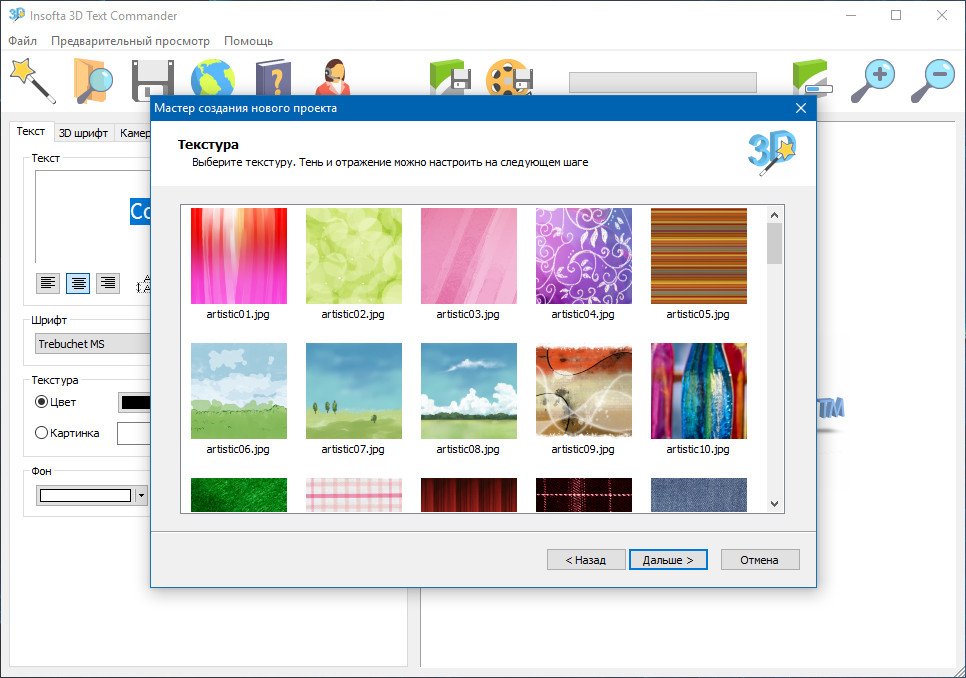Viewport: 966px width, 678px height.
Task: Open the Trebuchet MS font dropdown
Action: click(x=92, y=345)
